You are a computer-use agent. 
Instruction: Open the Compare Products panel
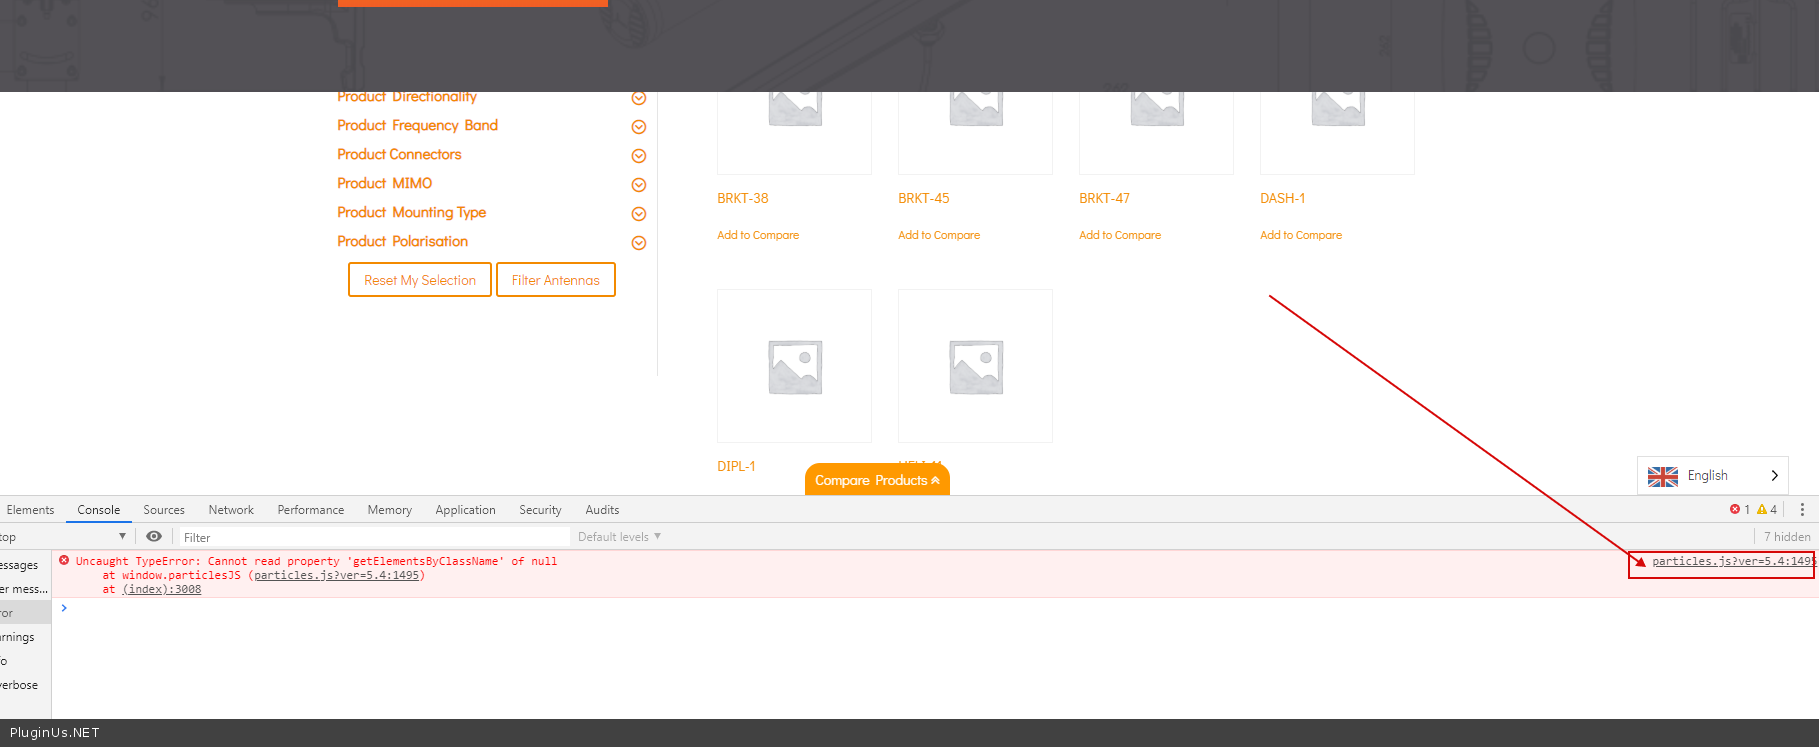click(877, 480)
